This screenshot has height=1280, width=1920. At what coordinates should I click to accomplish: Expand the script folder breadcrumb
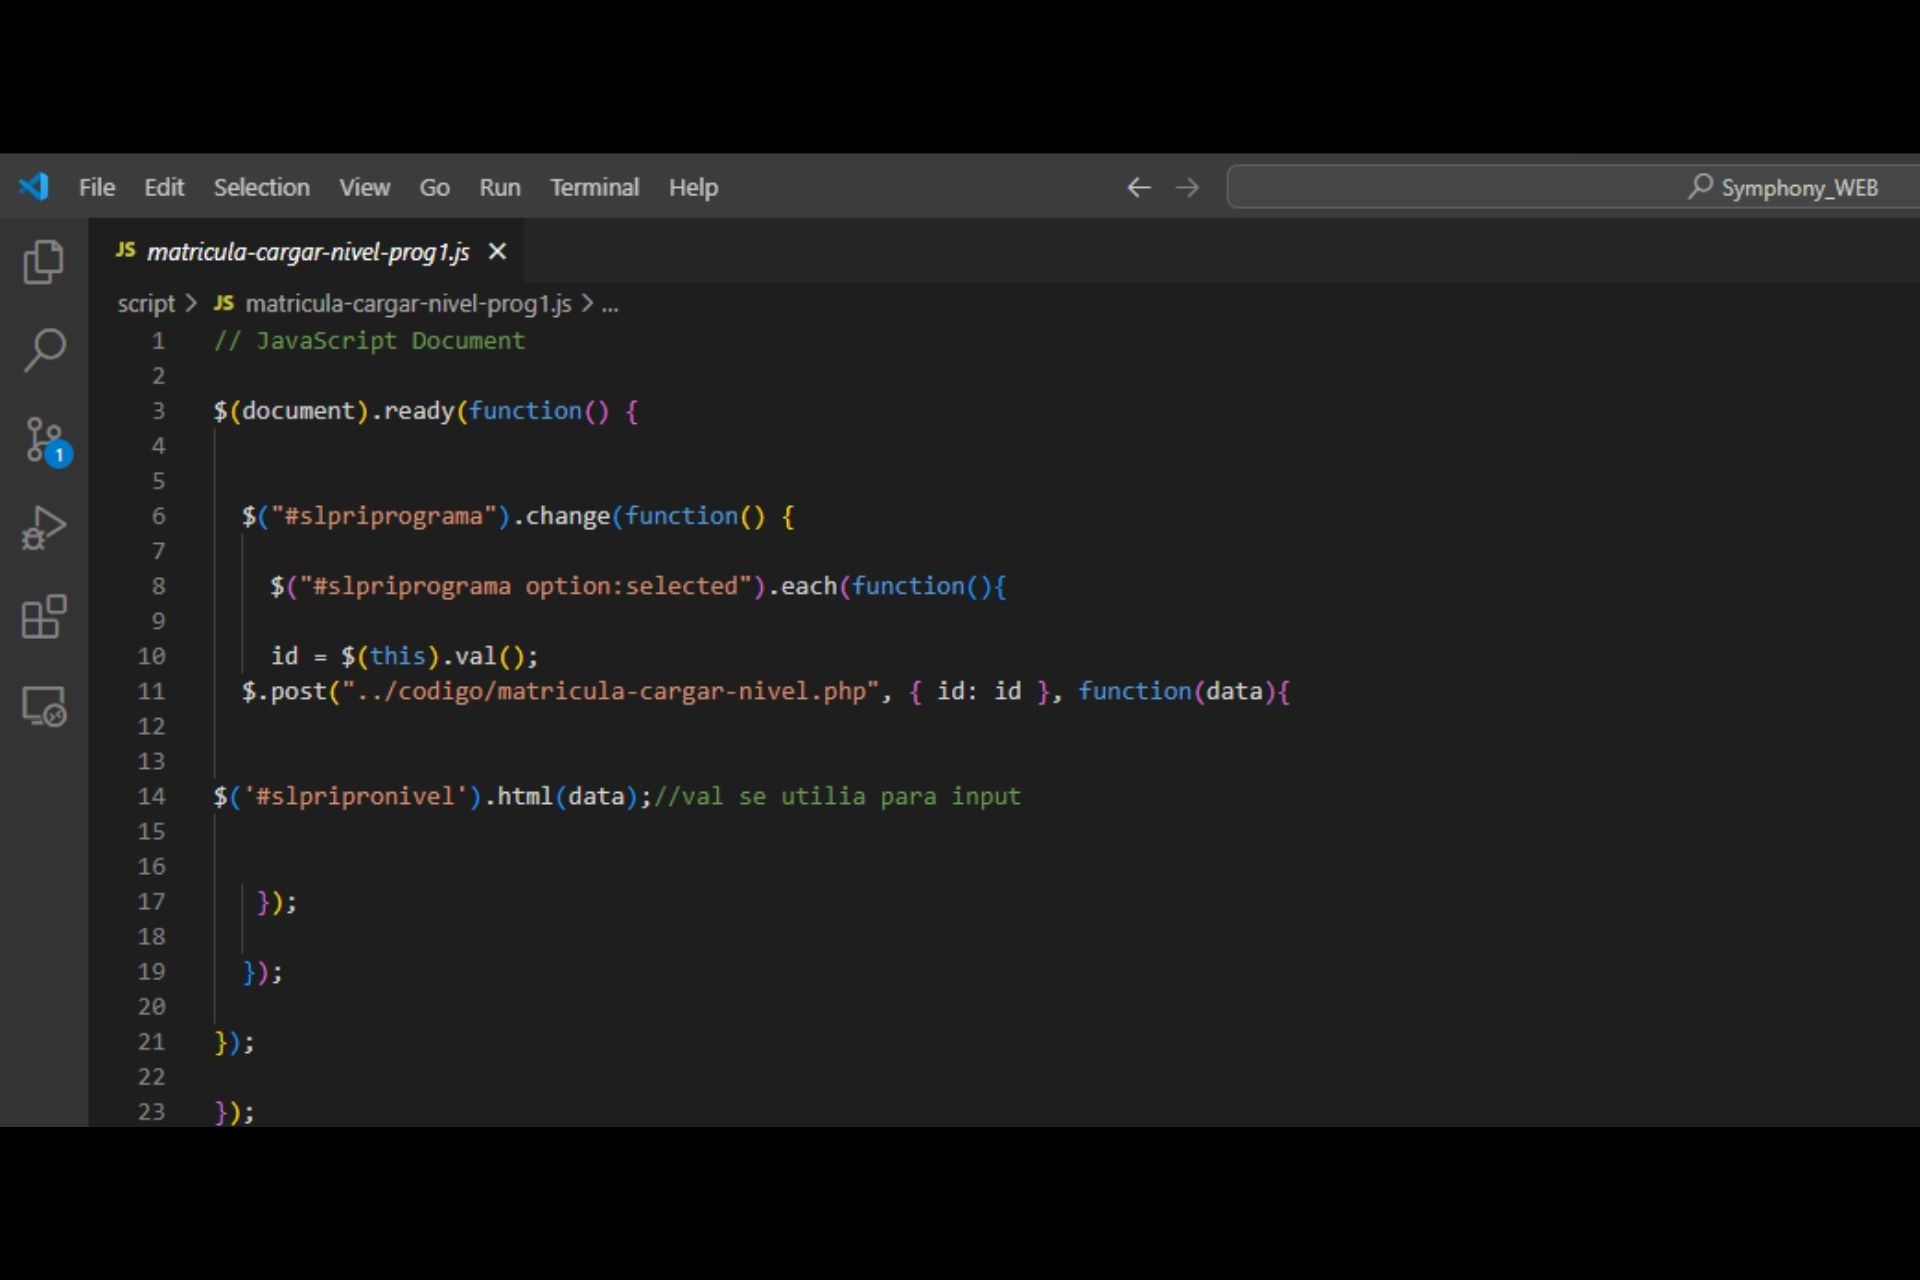point(146,303)
